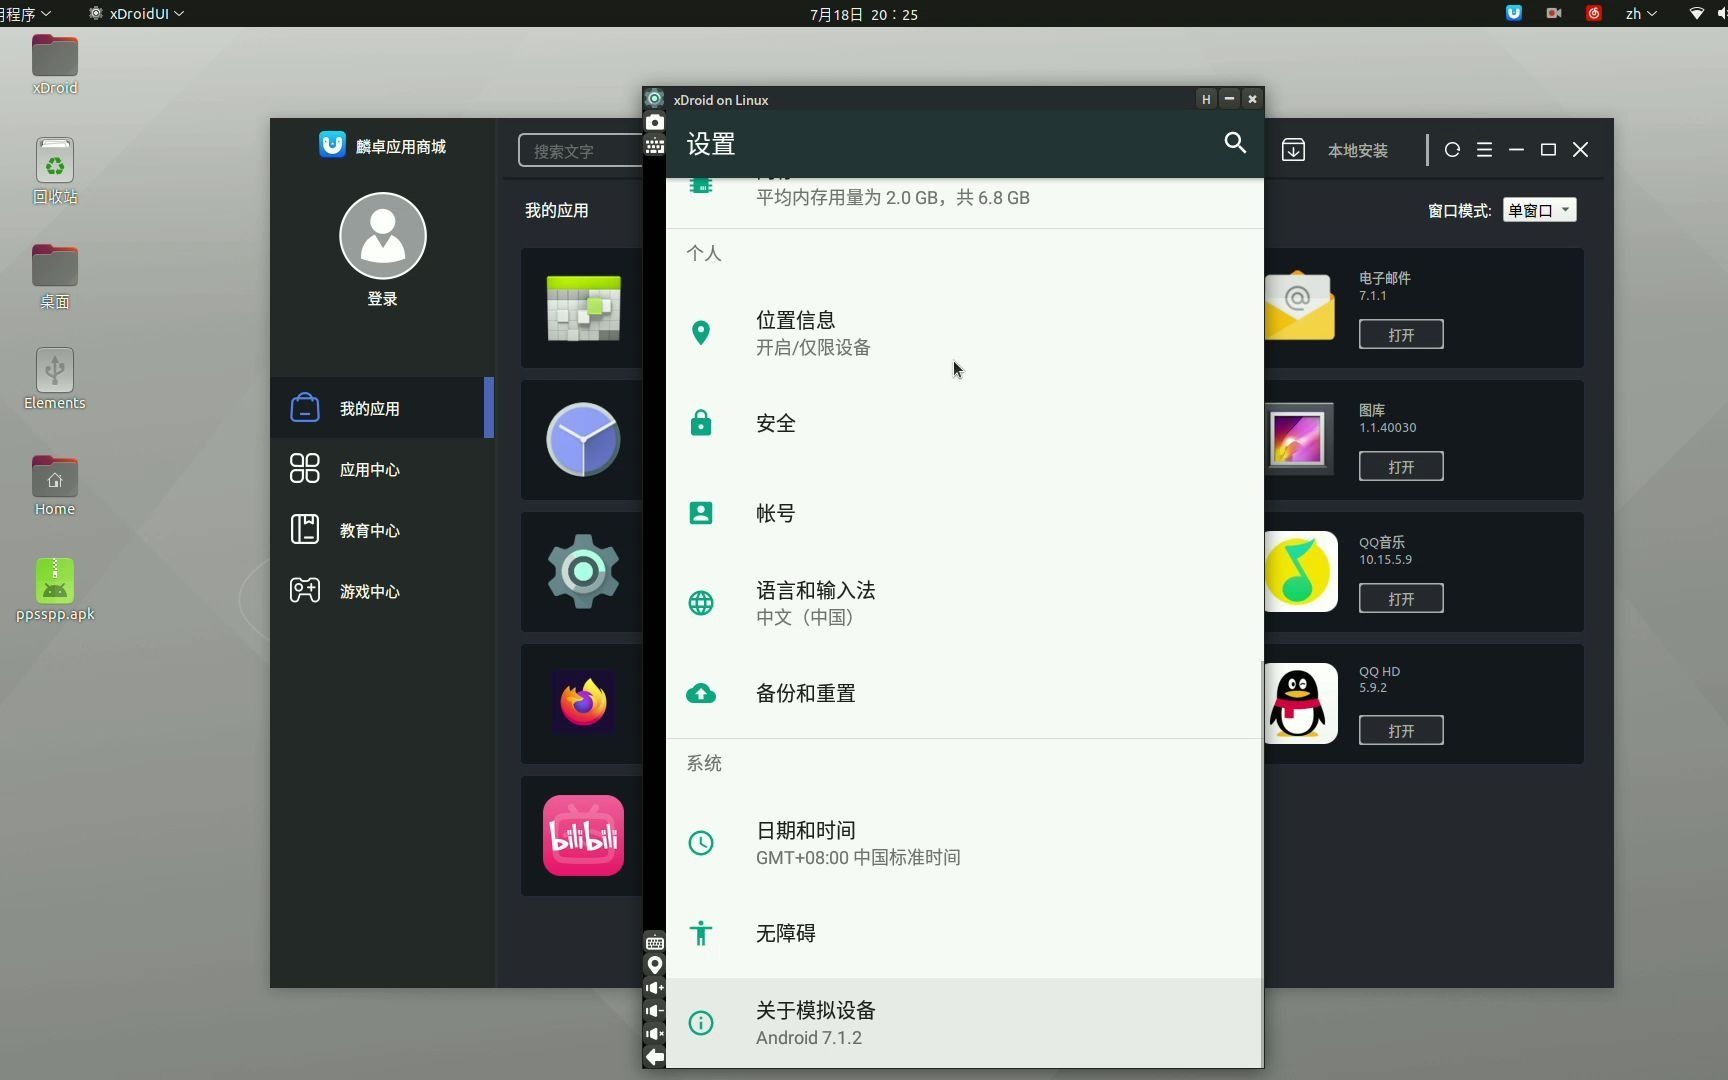Viewport: 1728px width, 1080px height.
Task: Click 打开 for QQ HD app
Action: (x=1401, y=730)
